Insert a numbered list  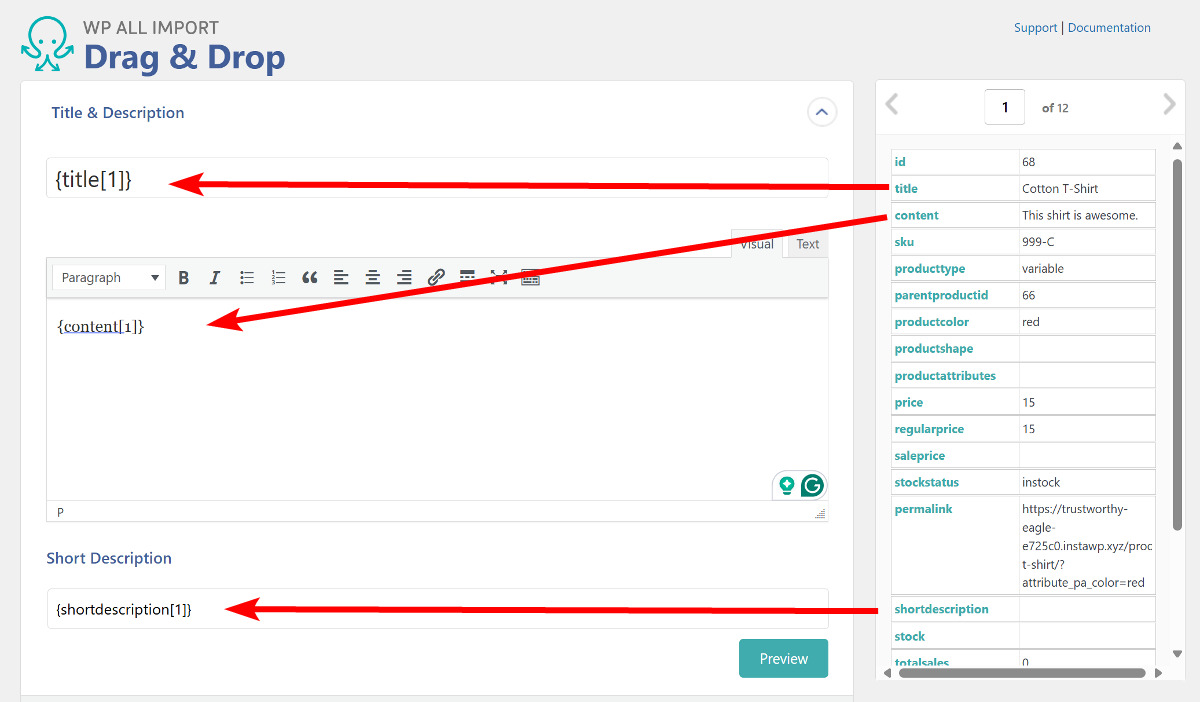click(x=279, y=278)
